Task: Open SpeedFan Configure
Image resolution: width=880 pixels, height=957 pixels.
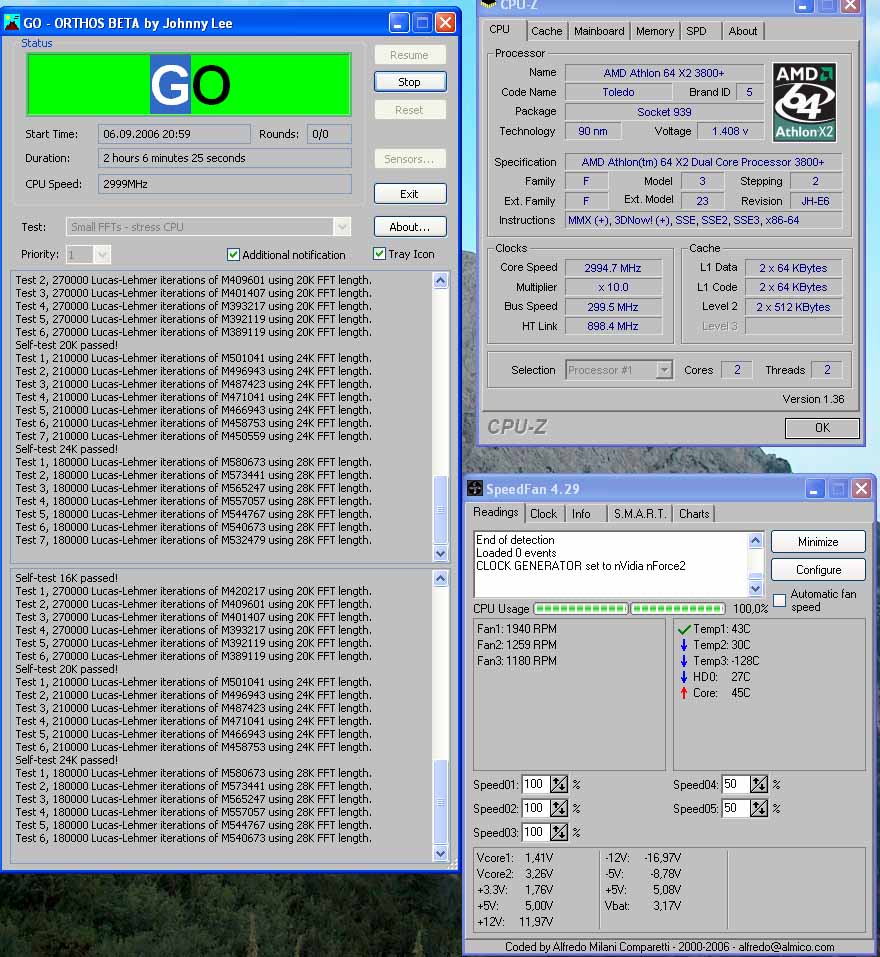Action: pos(818,570)
